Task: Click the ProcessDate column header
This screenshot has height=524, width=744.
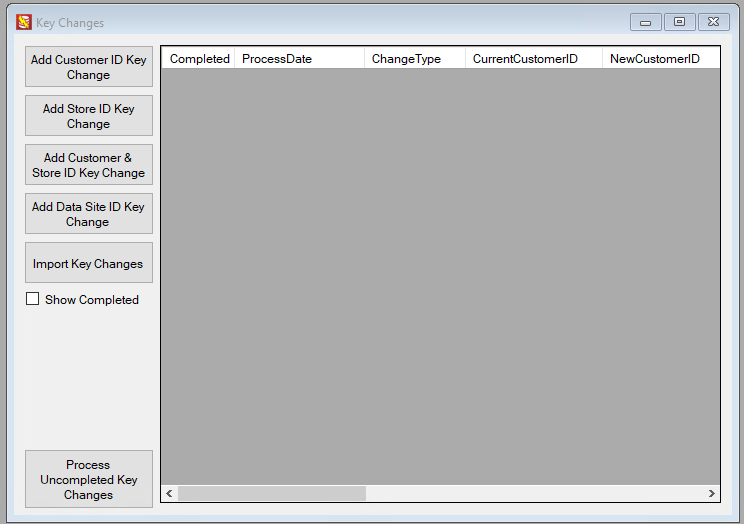Action: 299,59
